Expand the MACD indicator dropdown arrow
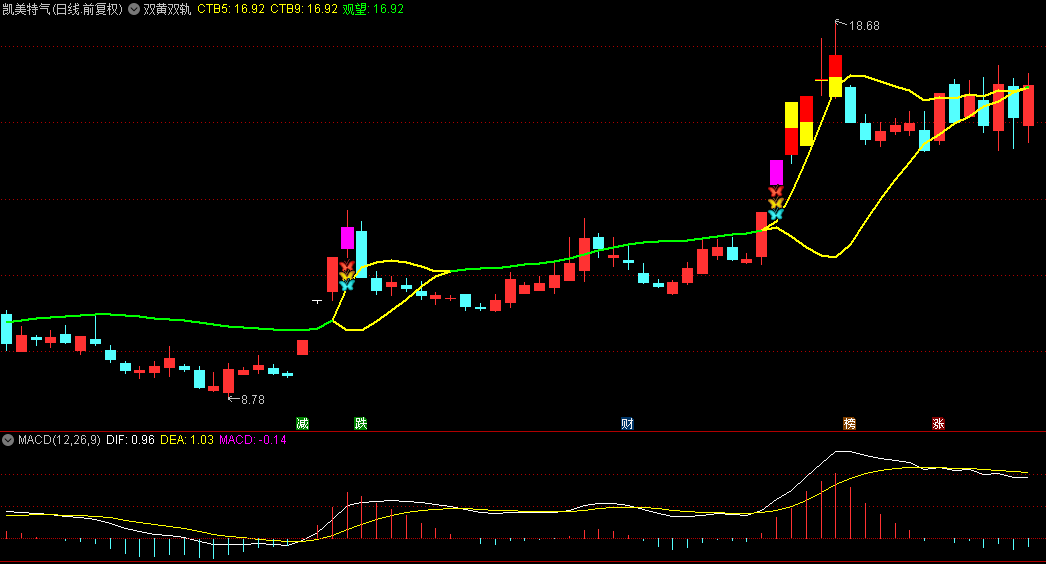 [8, 440]
